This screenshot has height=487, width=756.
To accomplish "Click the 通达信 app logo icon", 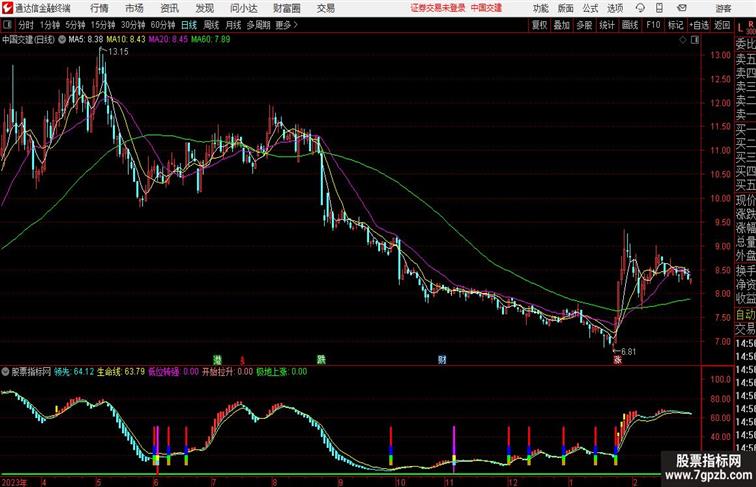I will coord(7,8).
